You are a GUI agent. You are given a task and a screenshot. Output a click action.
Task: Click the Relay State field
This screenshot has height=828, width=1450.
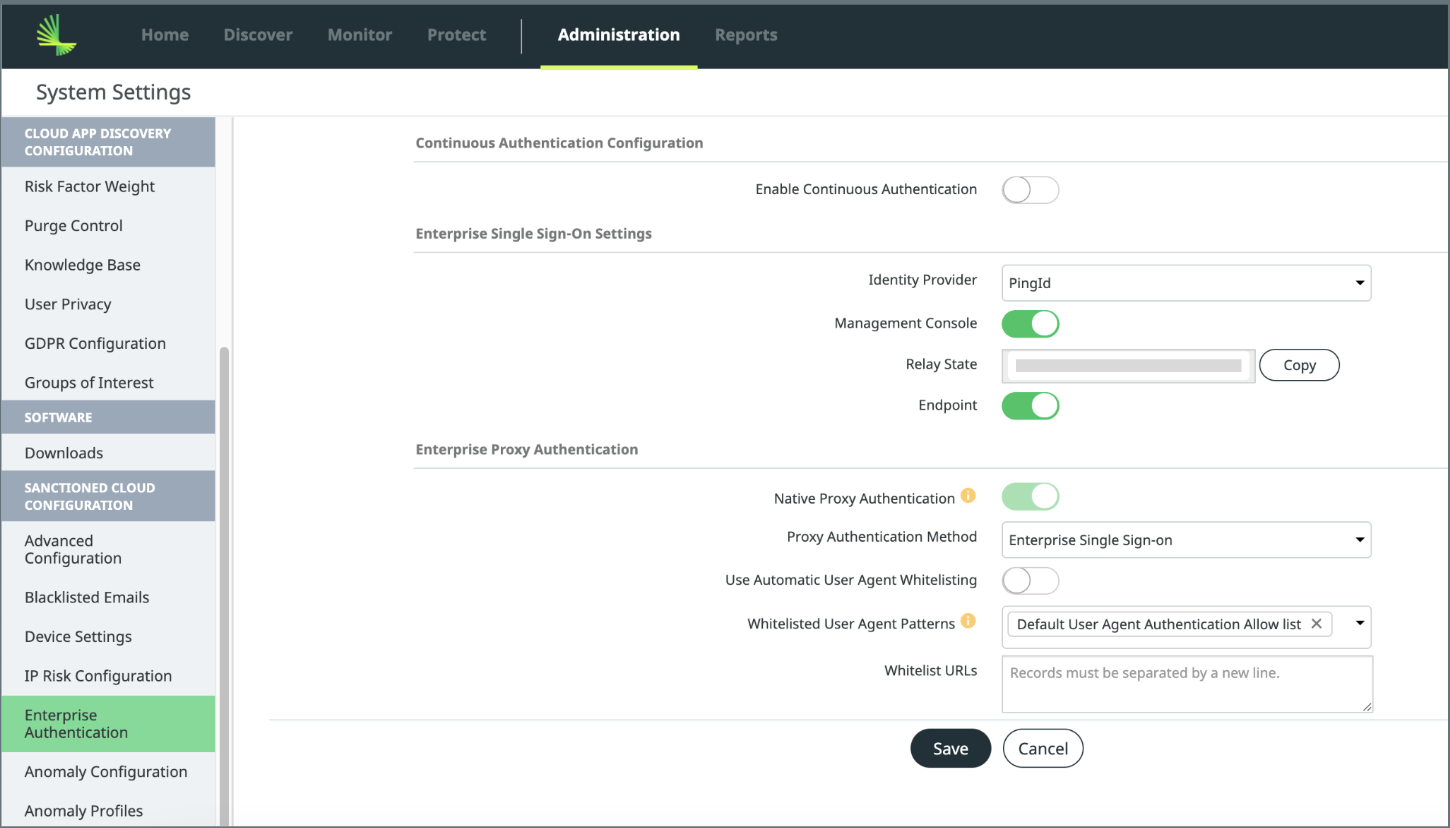pyautogui.click(x=1128, y=366)
